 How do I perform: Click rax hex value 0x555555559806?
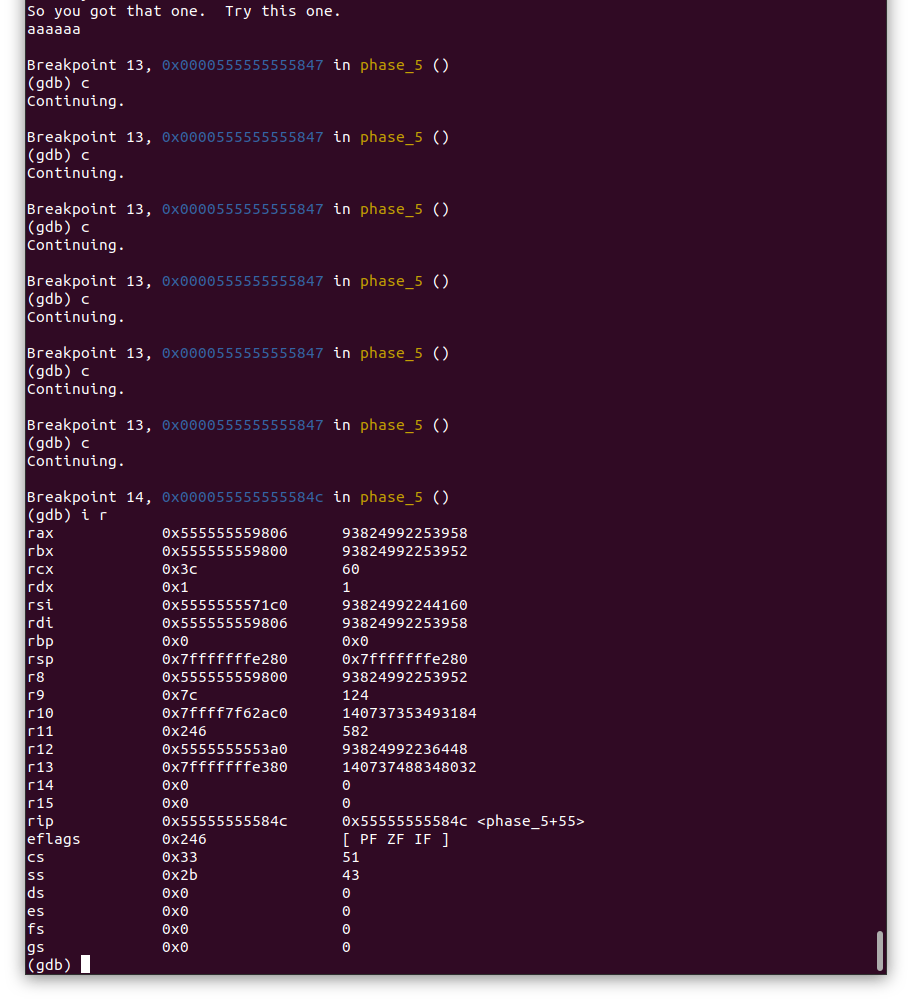point(224,533)
